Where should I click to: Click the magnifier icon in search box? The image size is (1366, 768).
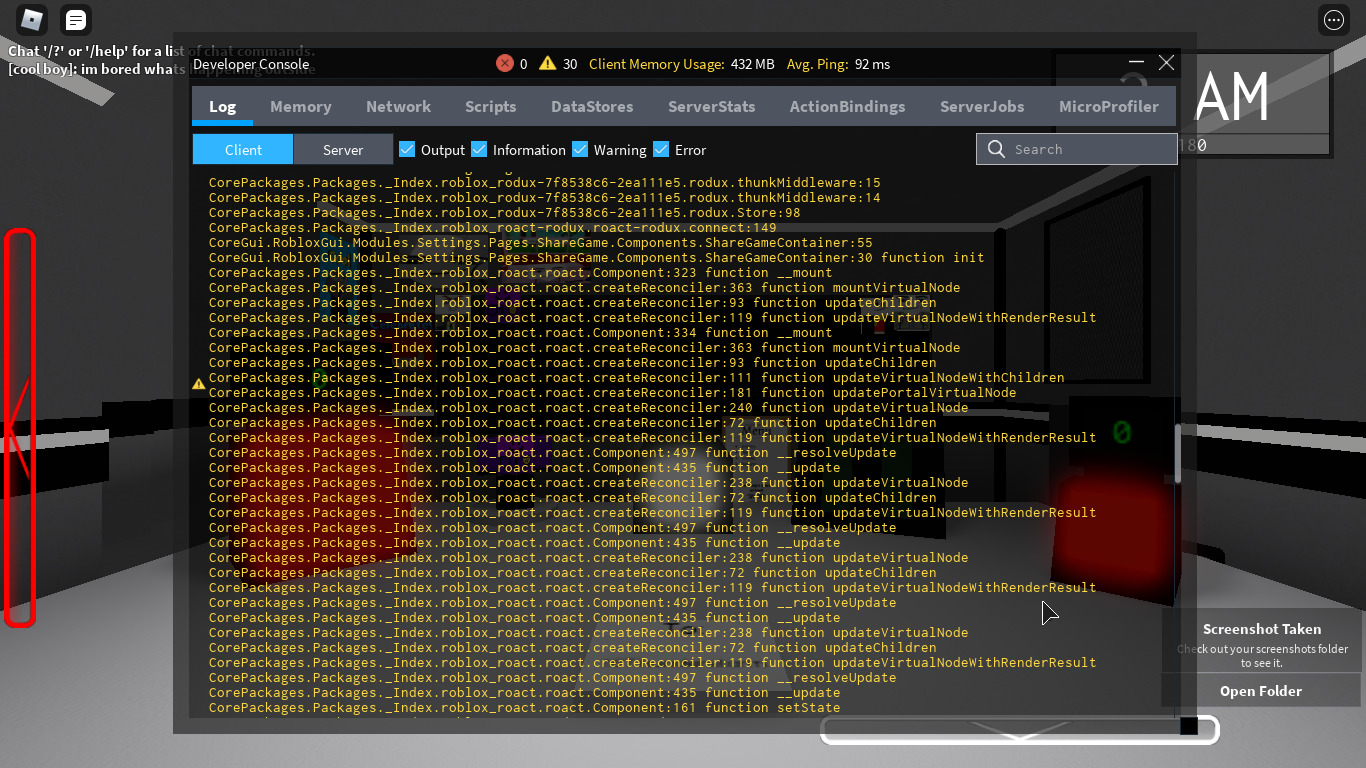(x=996, y=149)
